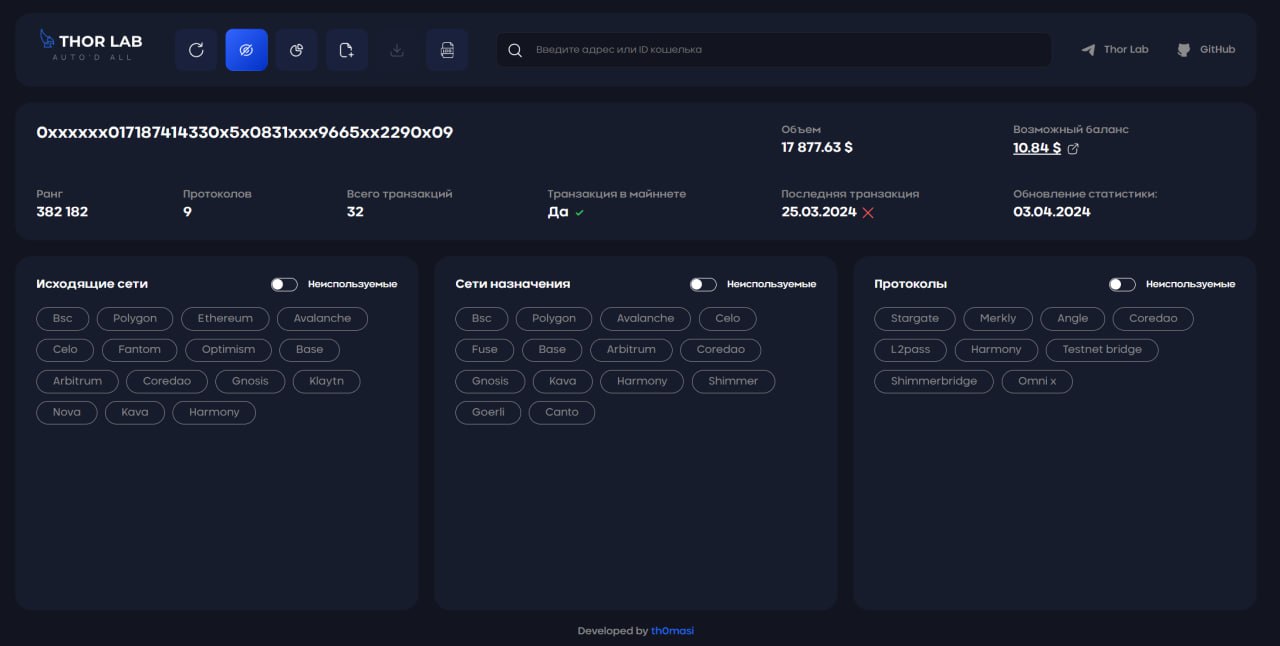
Task: Open the 10.84 $ possible balance link
Action: (1037, 148)
